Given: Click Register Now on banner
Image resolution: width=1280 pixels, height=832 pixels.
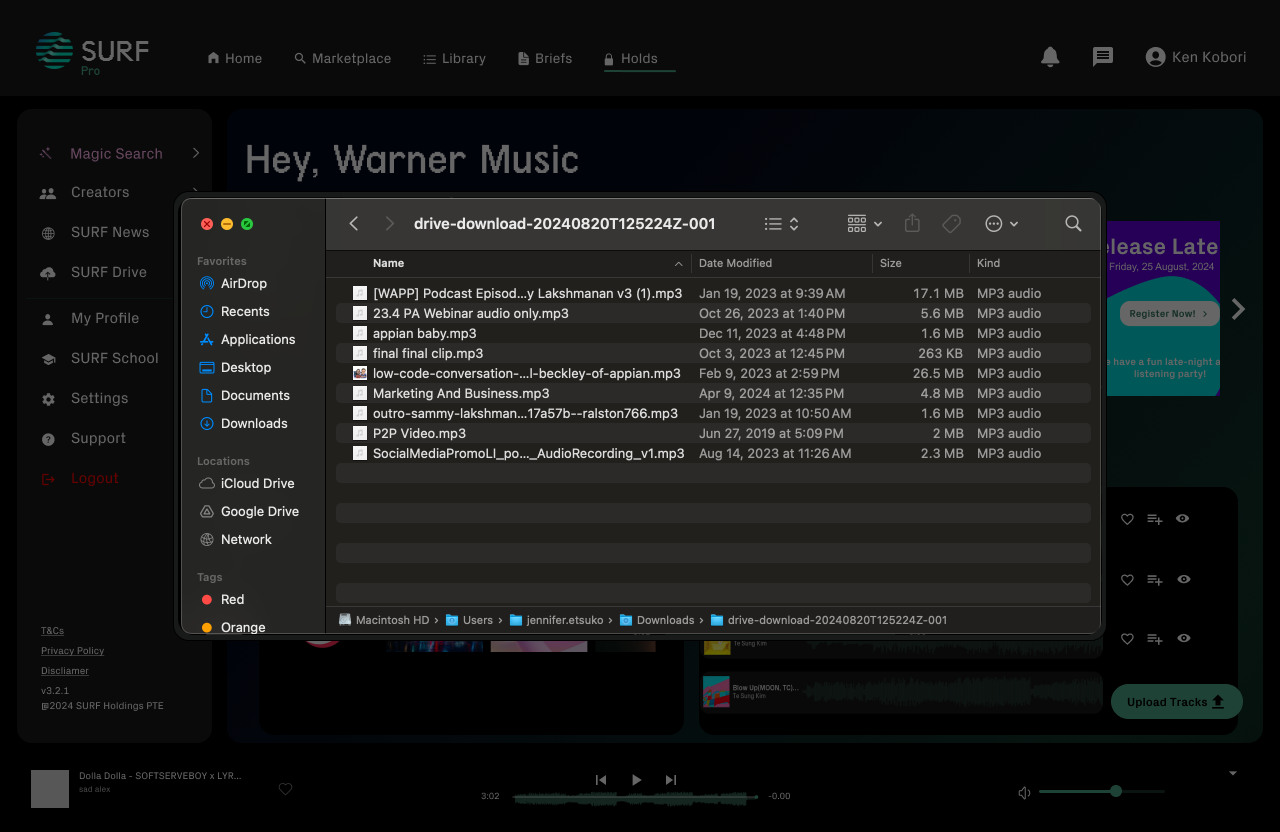Looking at the screenshot, I should [1169, 313].
